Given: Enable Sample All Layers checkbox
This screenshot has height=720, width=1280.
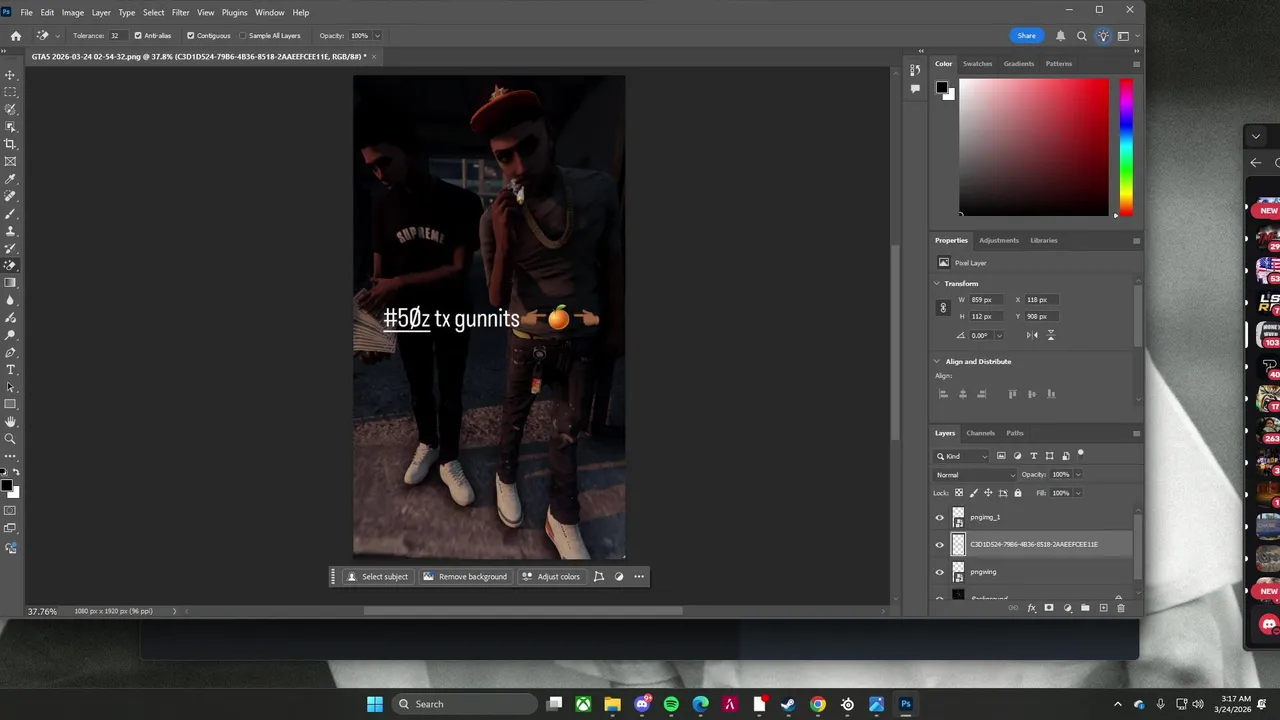Looking at the screenshot, I should [x=242, y=36].
